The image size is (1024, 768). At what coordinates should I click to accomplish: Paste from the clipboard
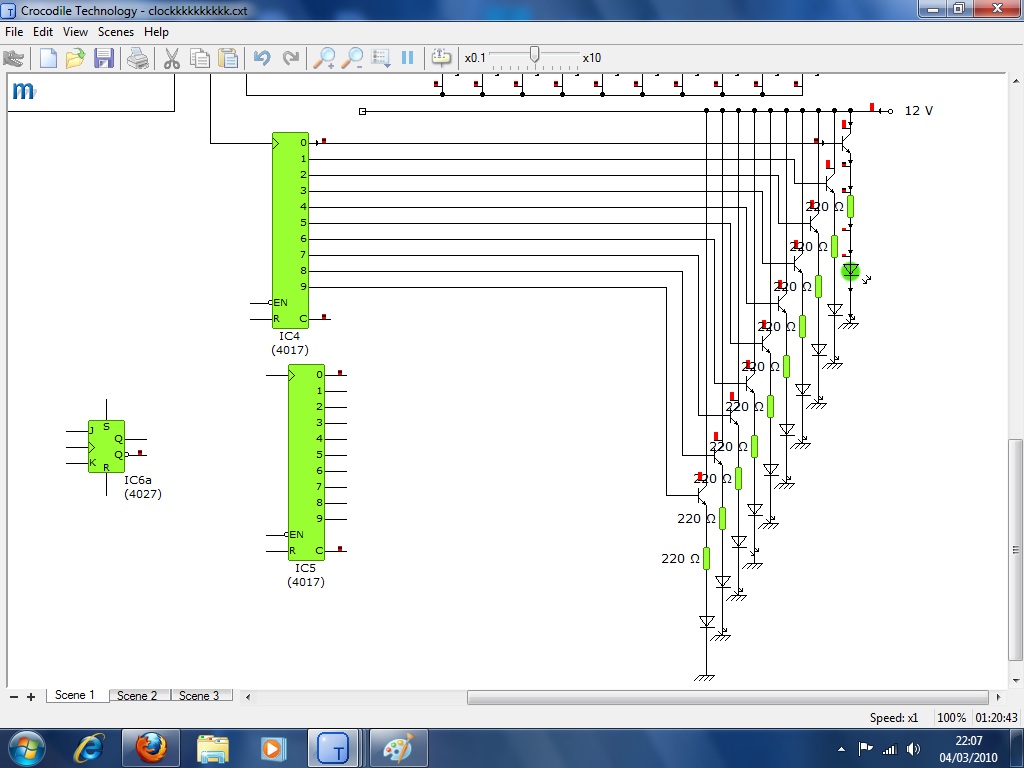pyautogui.click(x=228, y=58)
